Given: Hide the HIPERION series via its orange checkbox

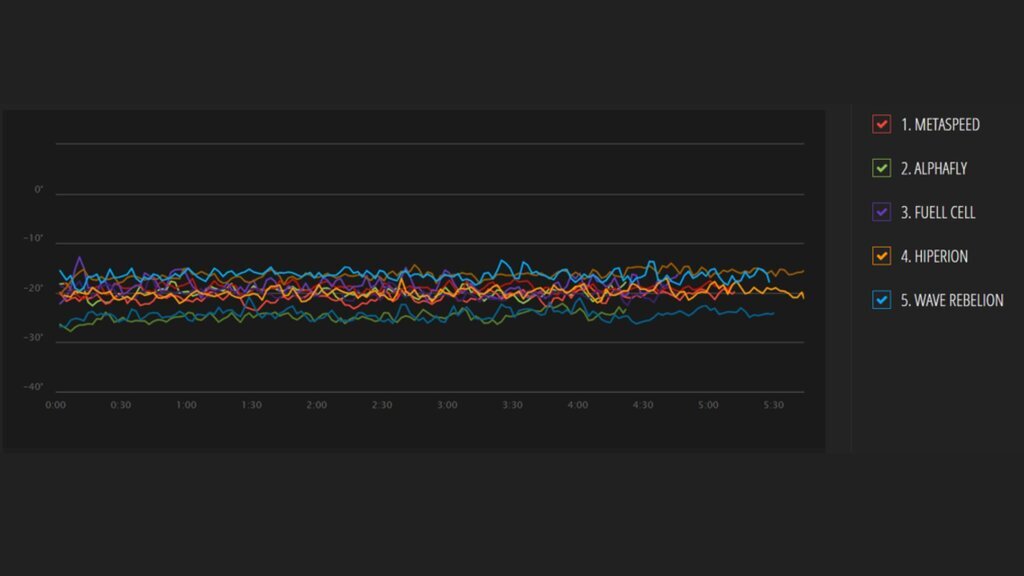Looking at the screenshot, I should tap(881, 256).
